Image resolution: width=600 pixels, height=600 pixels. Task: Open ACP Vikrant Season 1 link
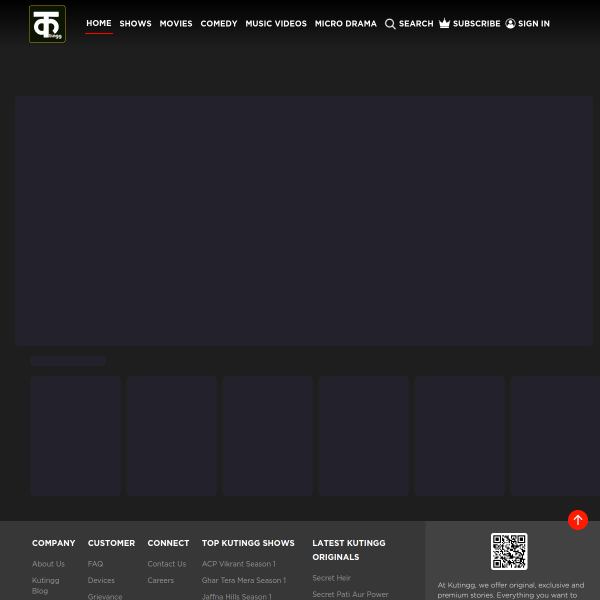pos(238,564)
